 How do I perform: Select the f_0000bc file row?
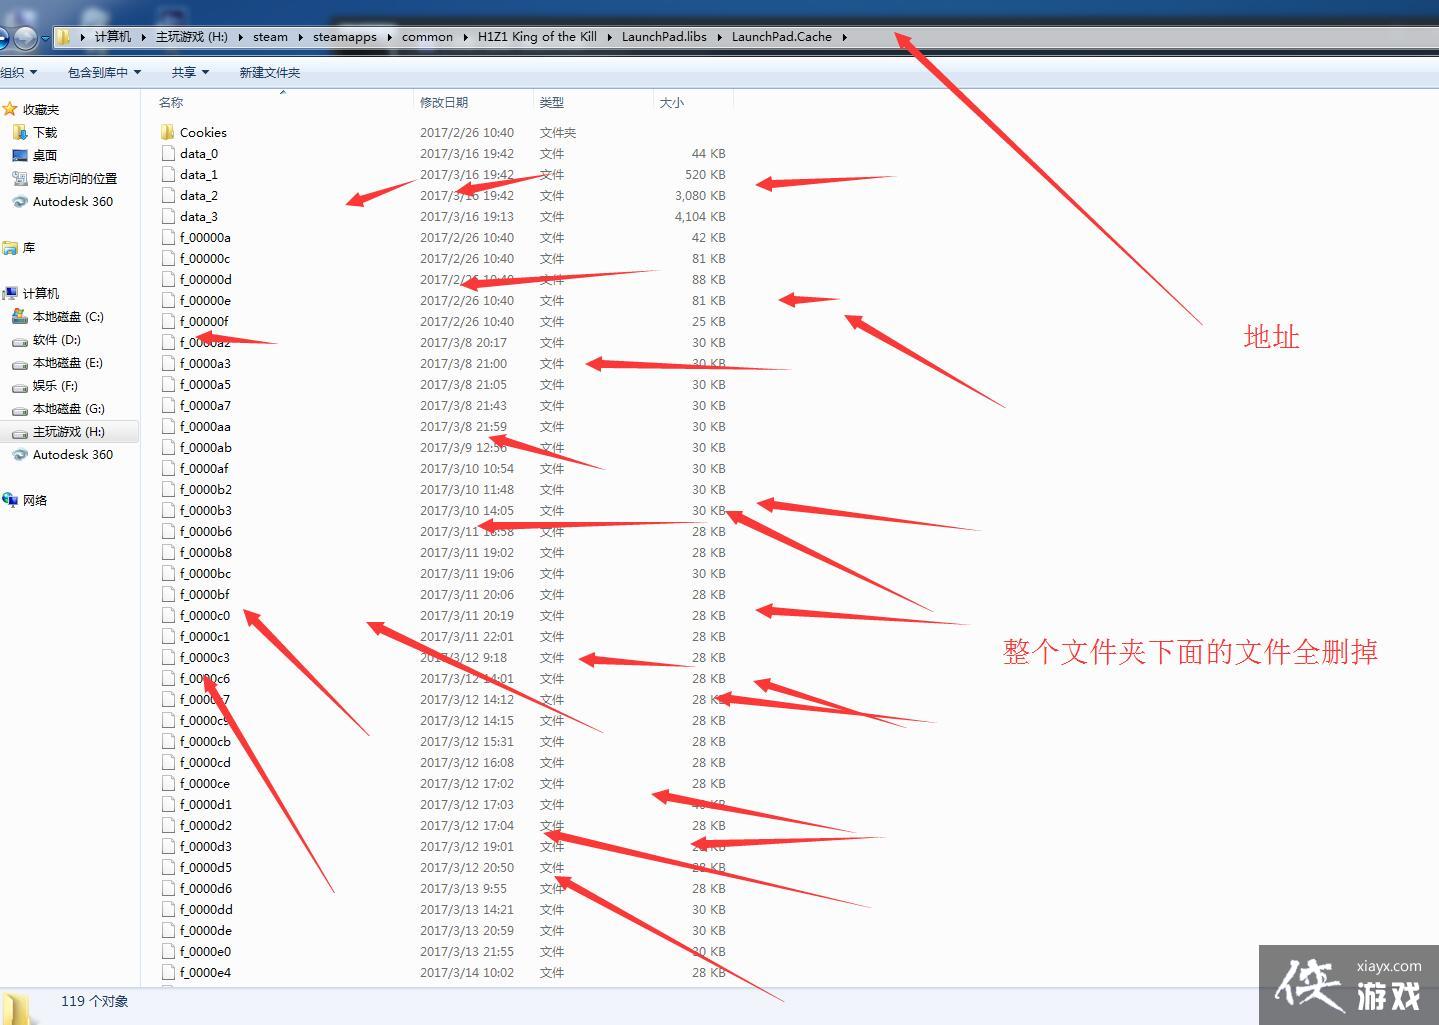tap(205, 573)
